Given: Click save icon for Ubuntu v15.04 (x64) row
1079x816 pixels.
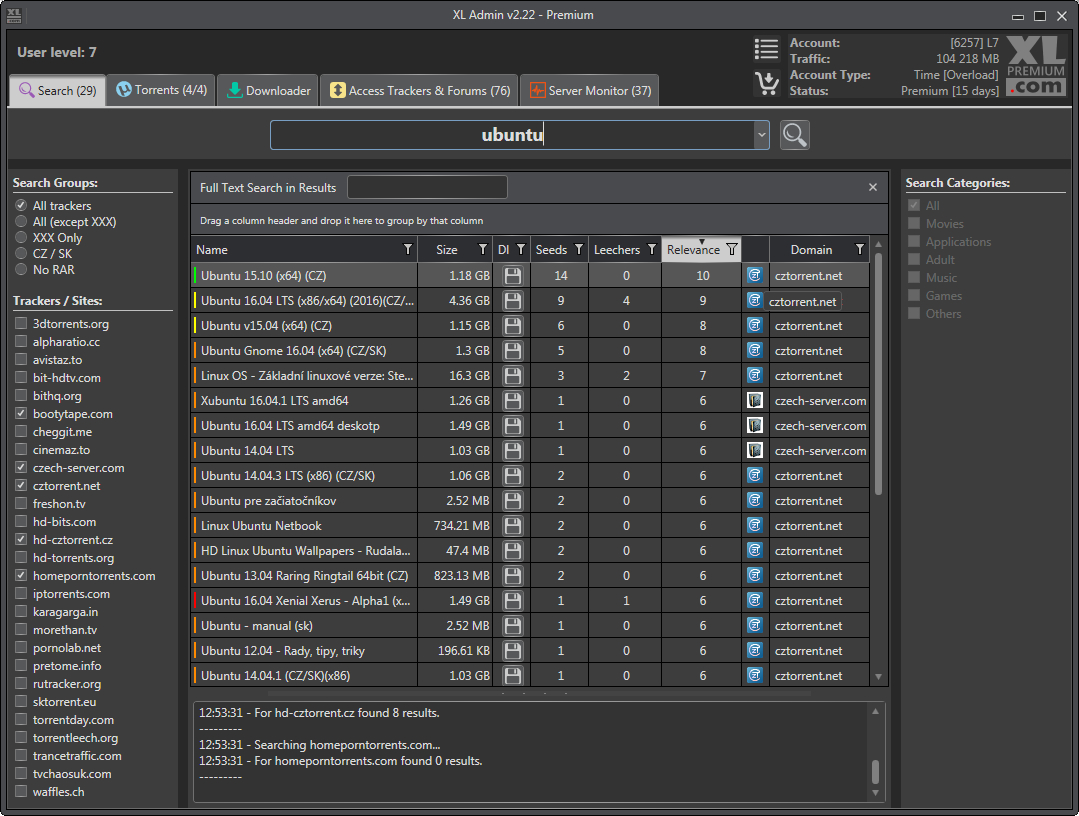Looking at the screenshot, I should tap(512, 325).
